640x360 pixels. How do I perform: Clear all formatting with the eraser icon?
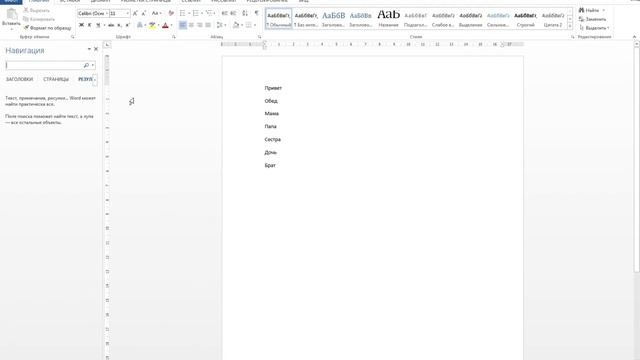171,13
